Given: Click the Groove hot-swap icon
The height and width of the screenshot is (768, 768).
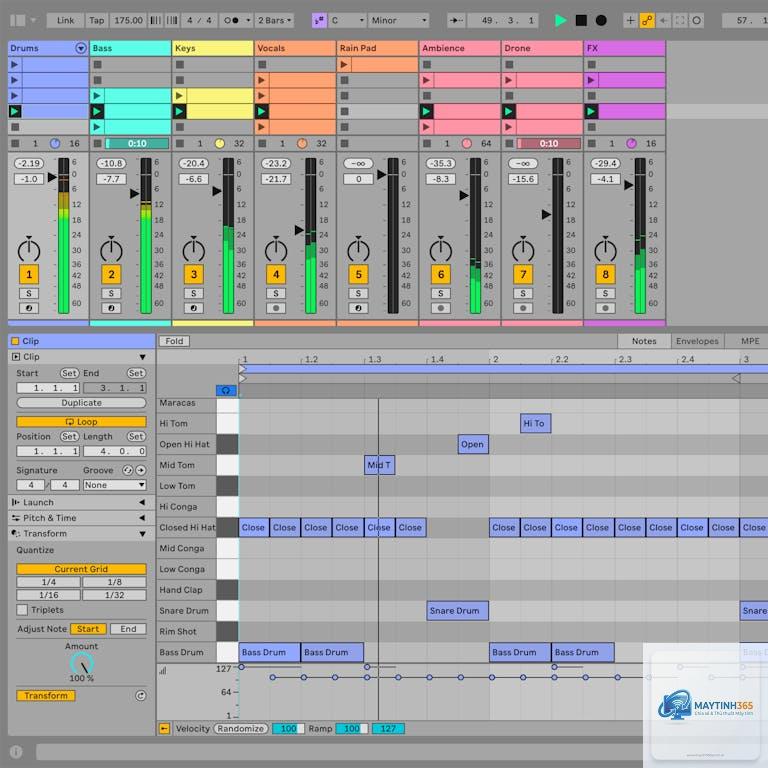Looking at the screenshot, I should tap(127, 470).
